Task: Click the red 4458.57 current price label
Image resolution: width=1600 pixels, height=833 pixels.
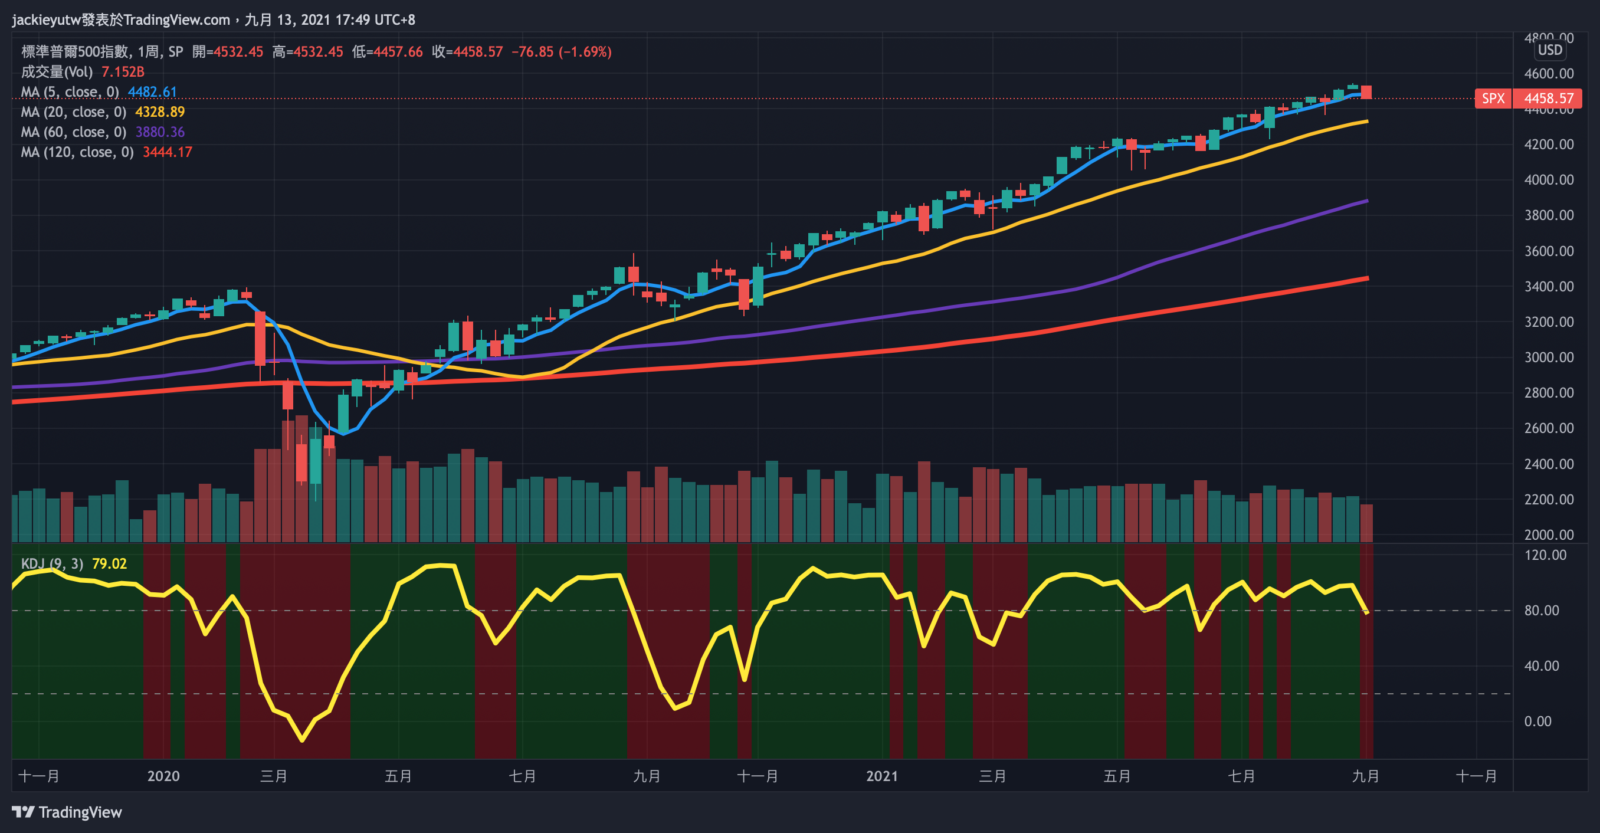Action: coord(1548,98)
